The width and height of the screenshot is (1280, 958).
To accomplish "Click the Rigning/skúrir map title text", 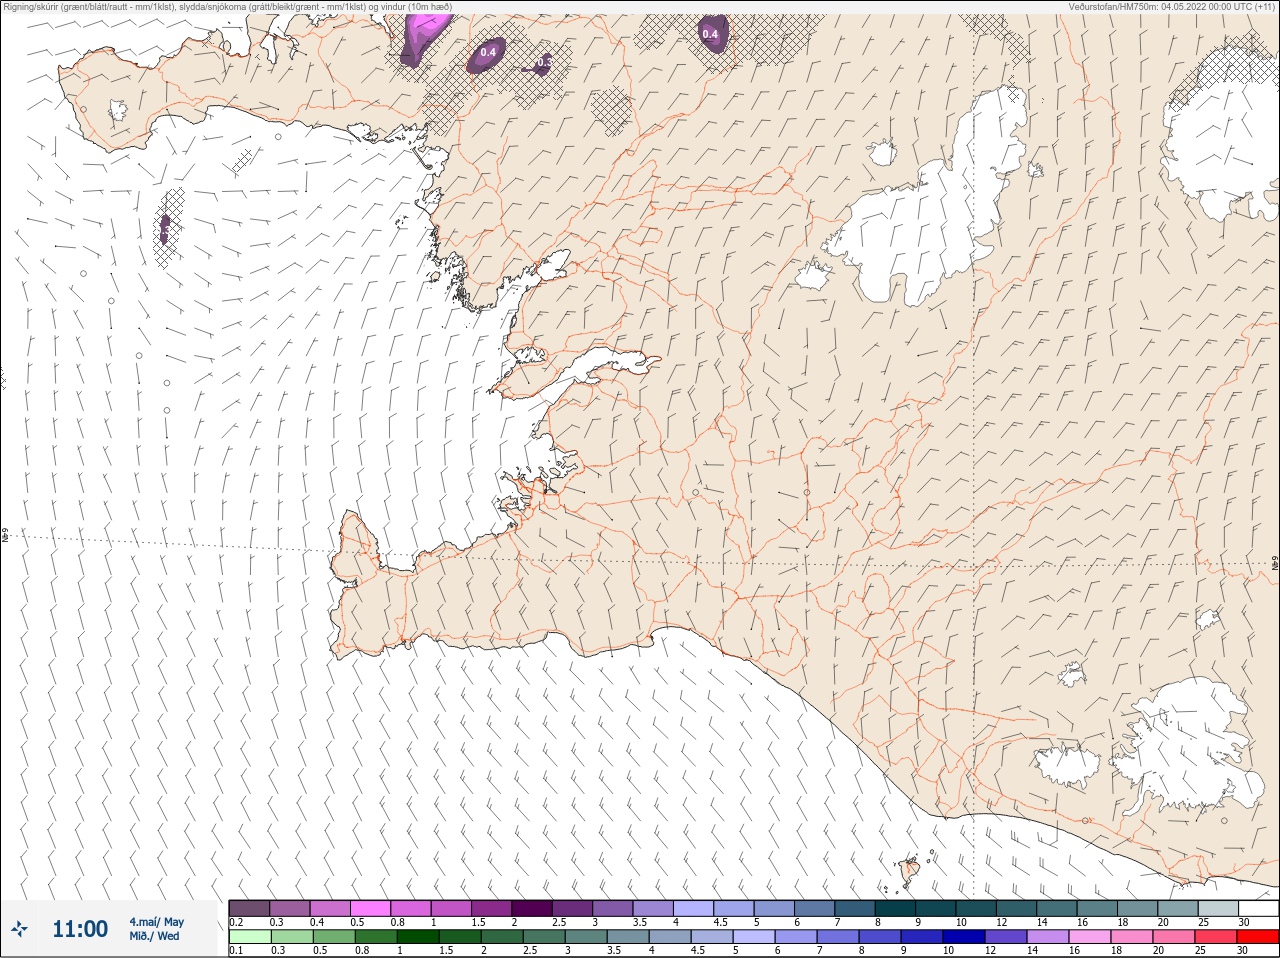I will [229, 7].
